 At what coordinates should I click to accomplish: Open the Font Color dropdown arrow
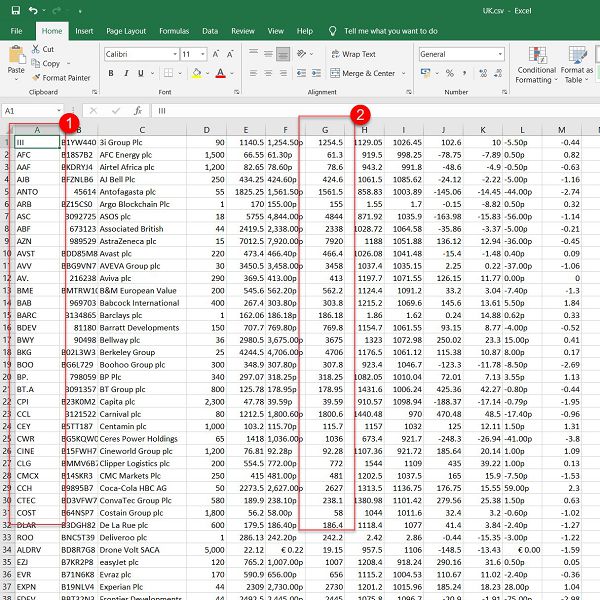(232, 73)
